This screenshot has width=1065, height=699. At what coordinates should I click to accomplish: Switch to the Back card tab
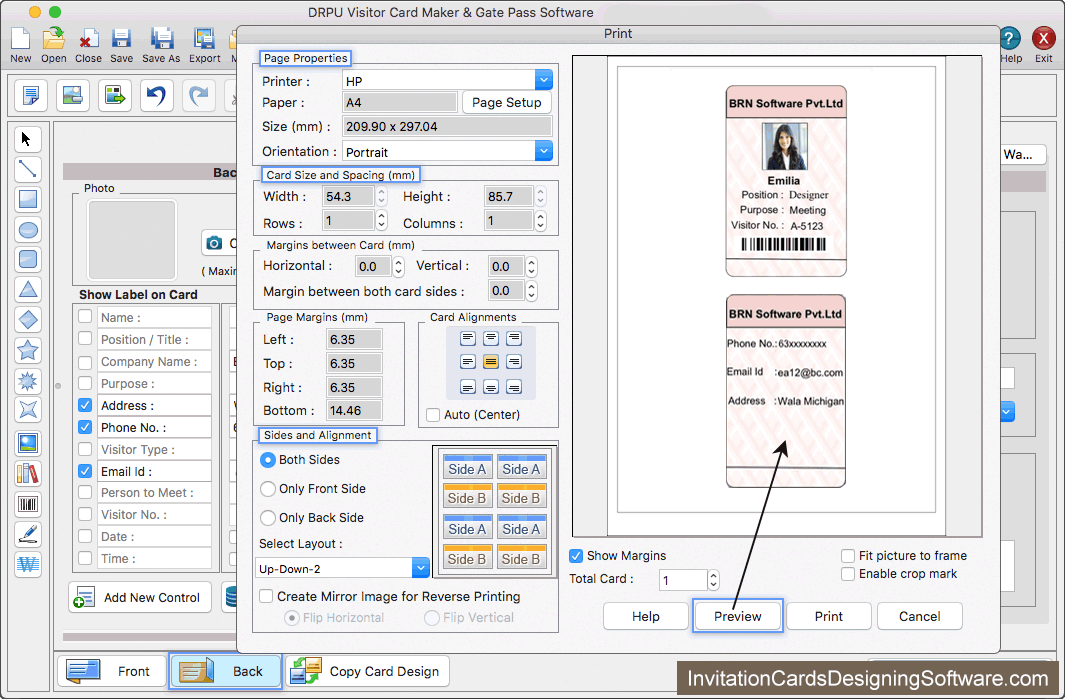pos(225,671)
